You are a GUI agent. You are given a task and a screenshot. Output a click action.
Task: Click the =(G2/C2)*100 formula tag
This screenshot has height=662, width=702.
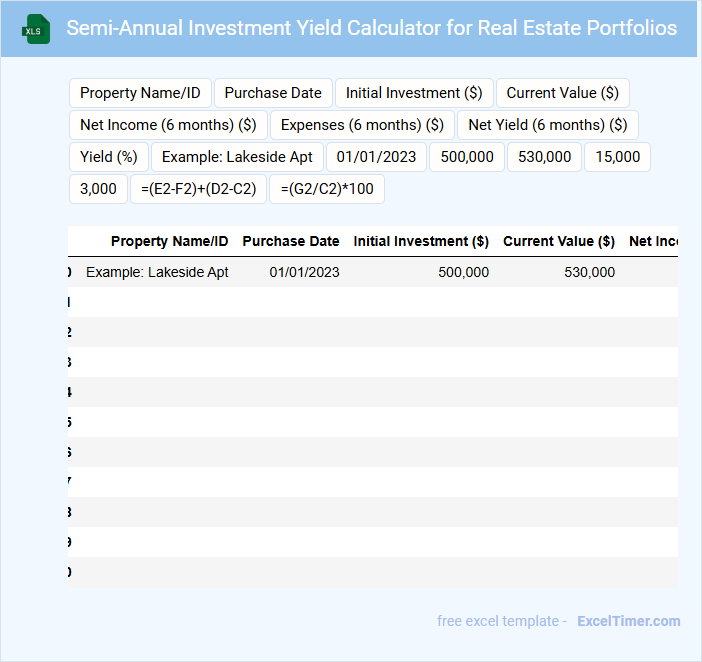326,189
